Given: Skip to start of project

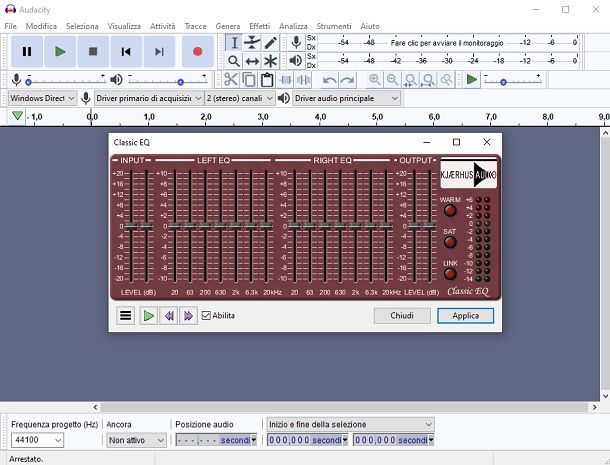Looking at the screenshot, I should point(126,51).
